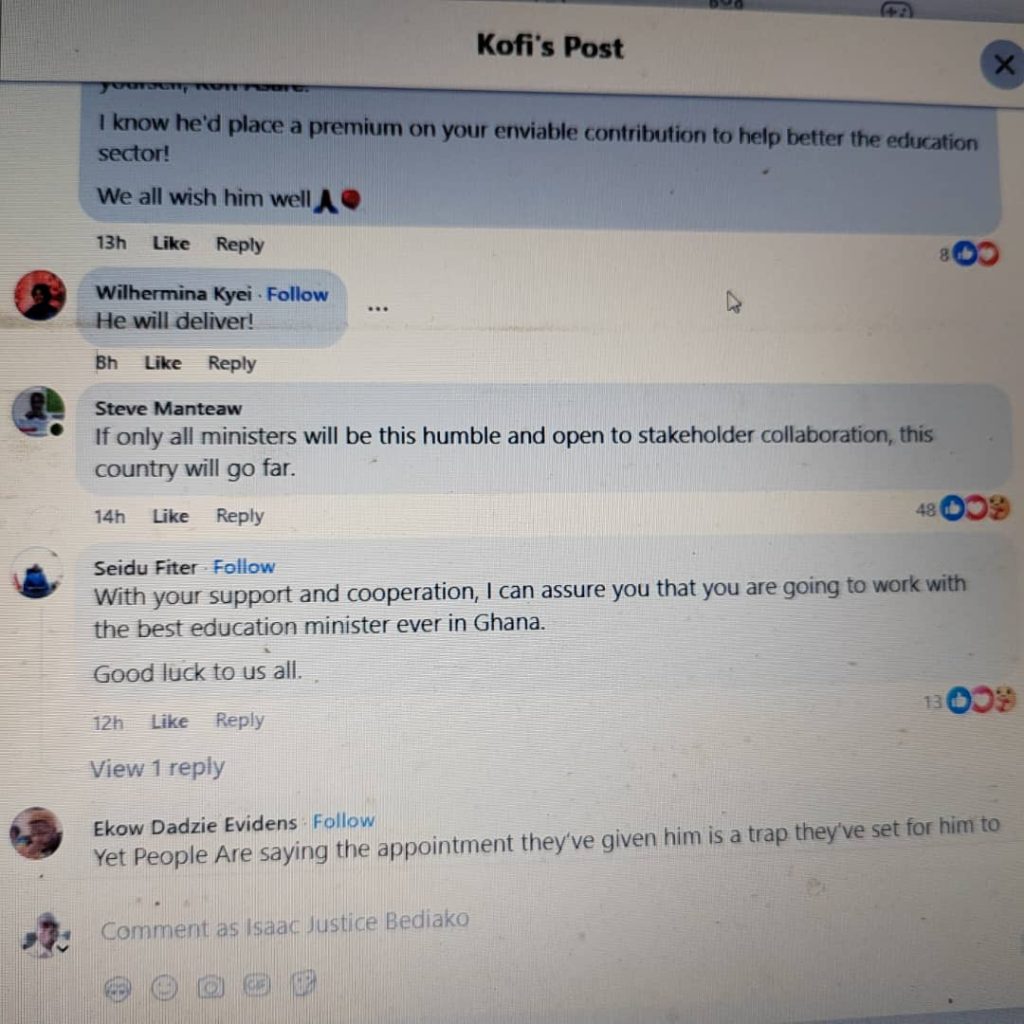This screenshot has width=1024, height=1024.
Task: Follow Seidu Fiter
Action: (244, 567)
